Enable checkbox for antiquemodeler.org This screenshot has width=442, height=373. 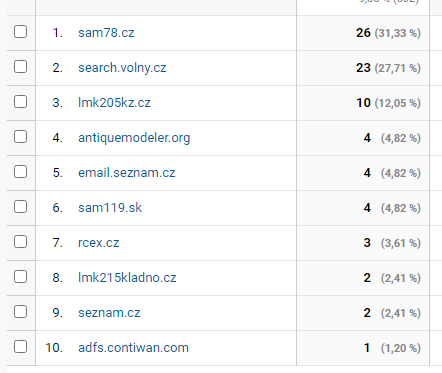click(x=20, y=137)
